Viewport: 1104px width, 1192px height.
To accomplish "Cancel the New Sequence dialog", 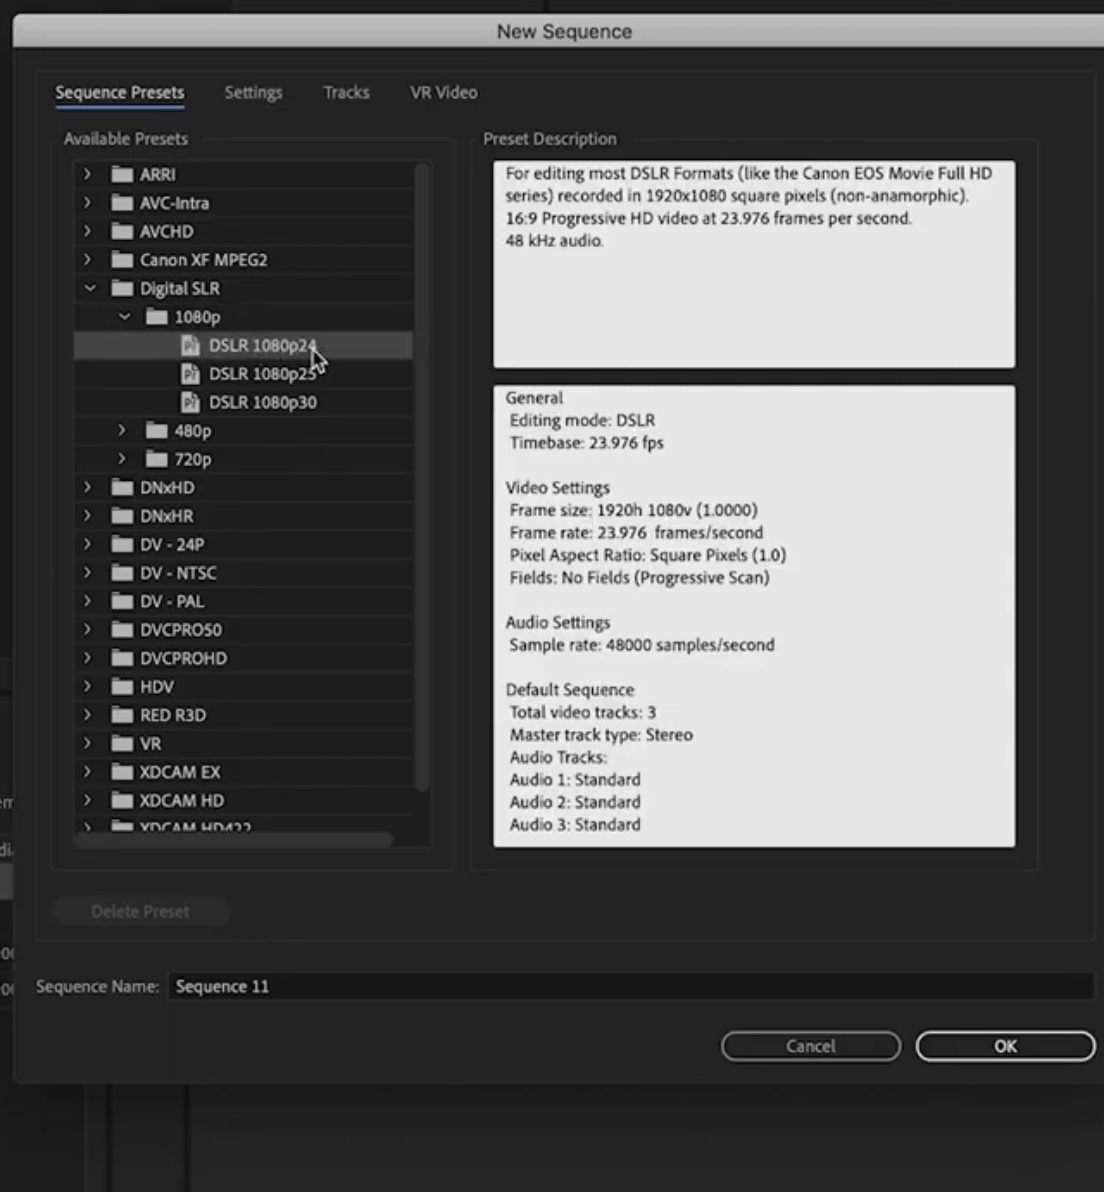I will coord(810,1046).
